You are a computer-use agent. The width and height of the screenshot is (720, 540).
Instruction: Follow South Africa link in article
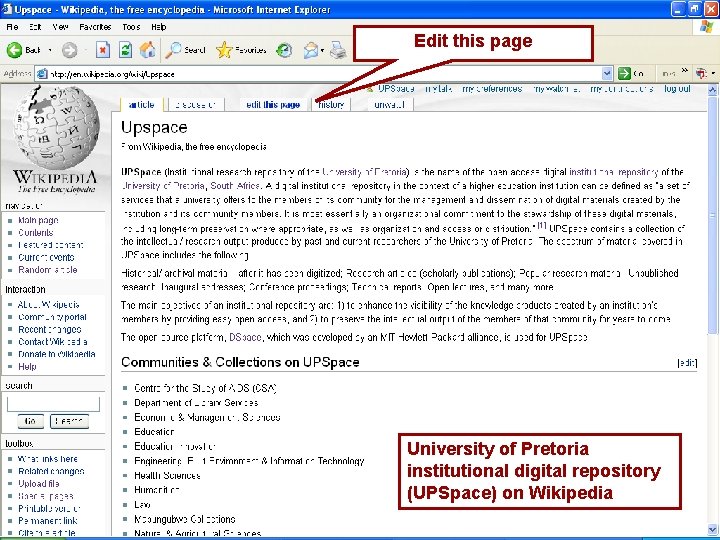[235, 186]
